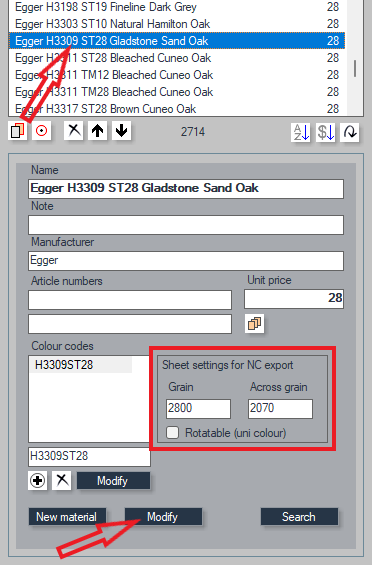Viewport: 372px width, 565px height.
Task: Click the New material button
Action: coord(67,517)
